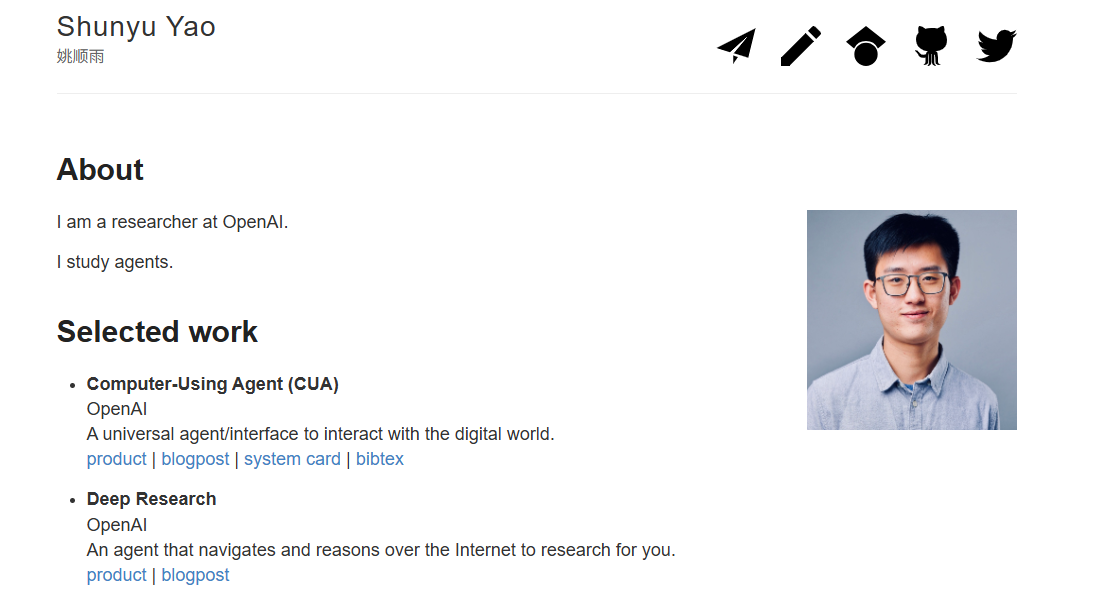This screenshot has height=591, width=1093.
Task: Open the system card link
Action: [x=292, y=459]
